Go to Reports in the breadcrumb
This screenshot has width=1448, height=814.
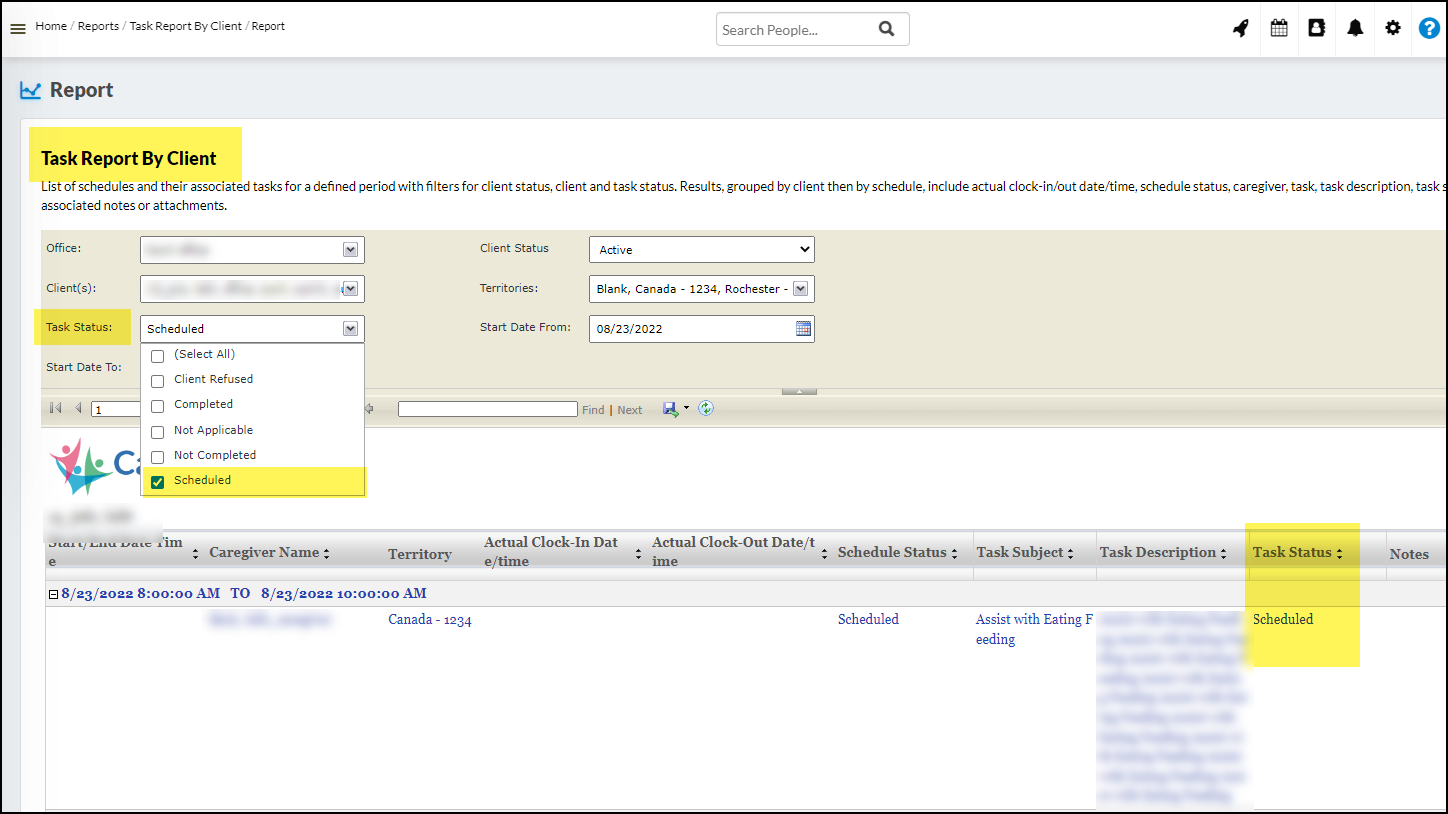point(98,26)
